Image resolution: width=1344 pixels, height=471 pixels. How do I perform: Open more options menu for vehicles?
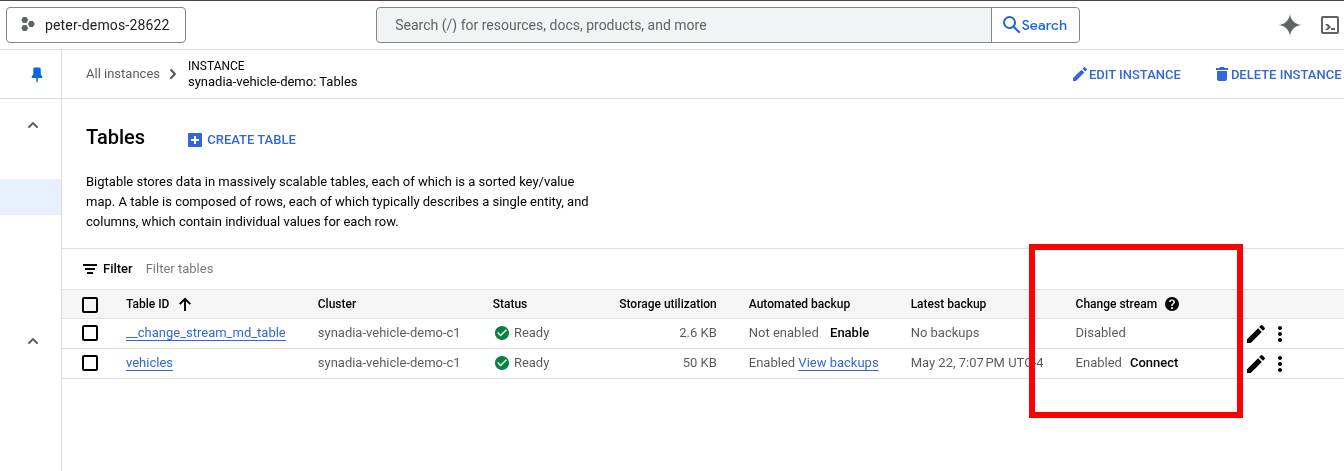pyautogui.click(x=1280, y=364)
